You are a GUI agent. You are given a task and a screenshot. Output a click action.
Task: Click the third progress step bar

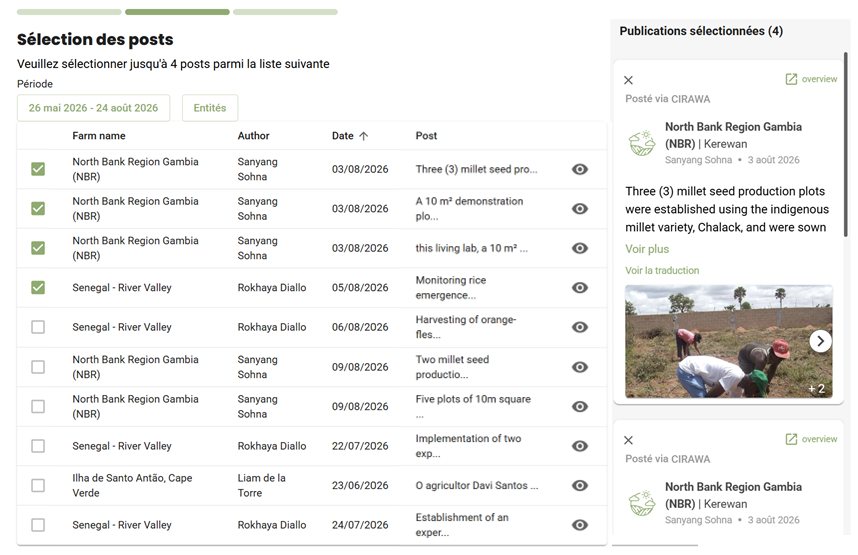(285, 11)
